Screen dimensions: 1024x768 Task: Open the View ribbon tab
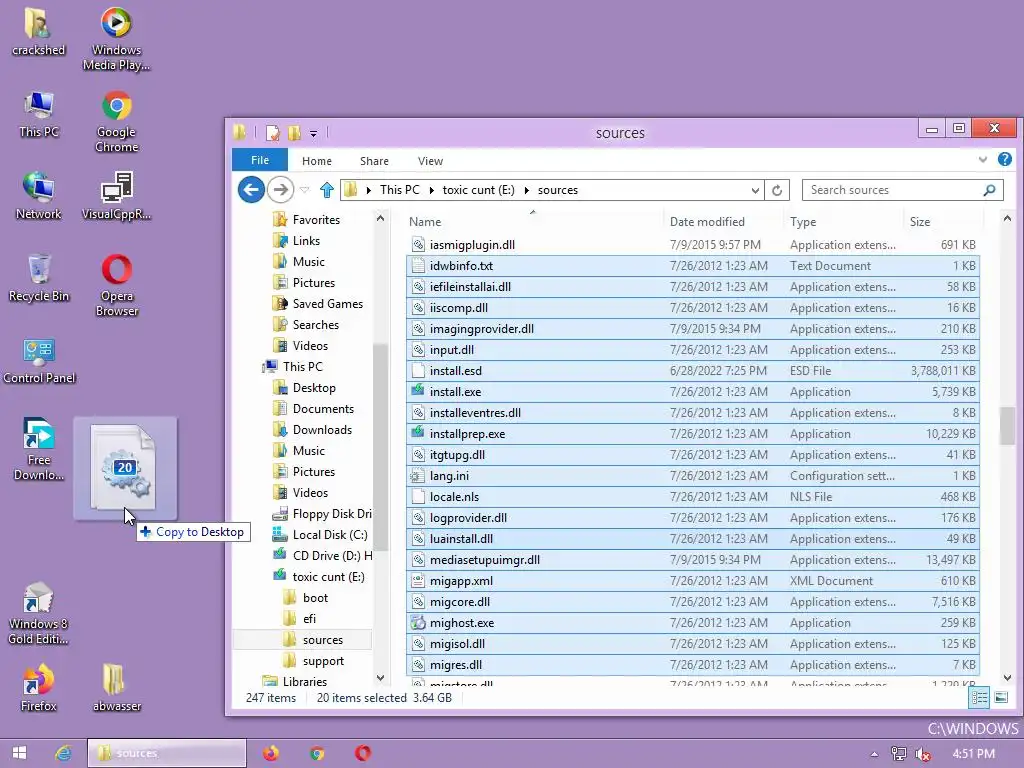click(x=430, y=161)
